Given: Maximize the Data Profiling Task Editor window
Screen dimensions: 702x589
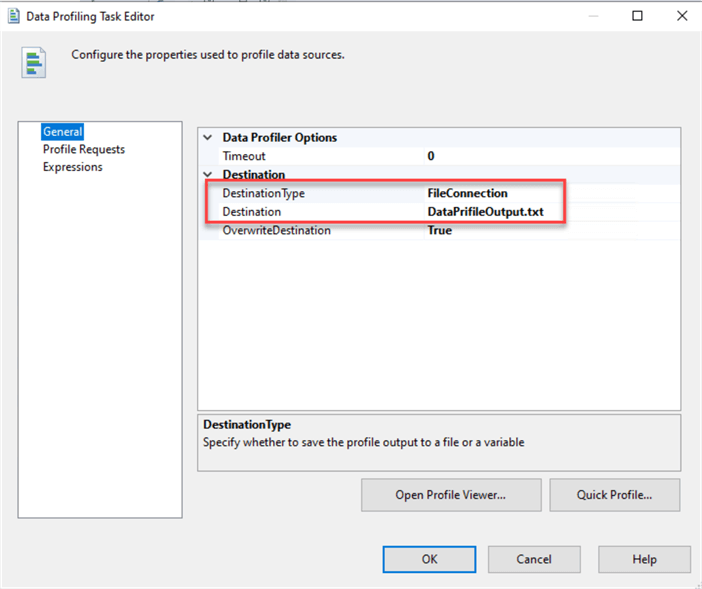Looking at the screenshot, I should coord(638,16).
